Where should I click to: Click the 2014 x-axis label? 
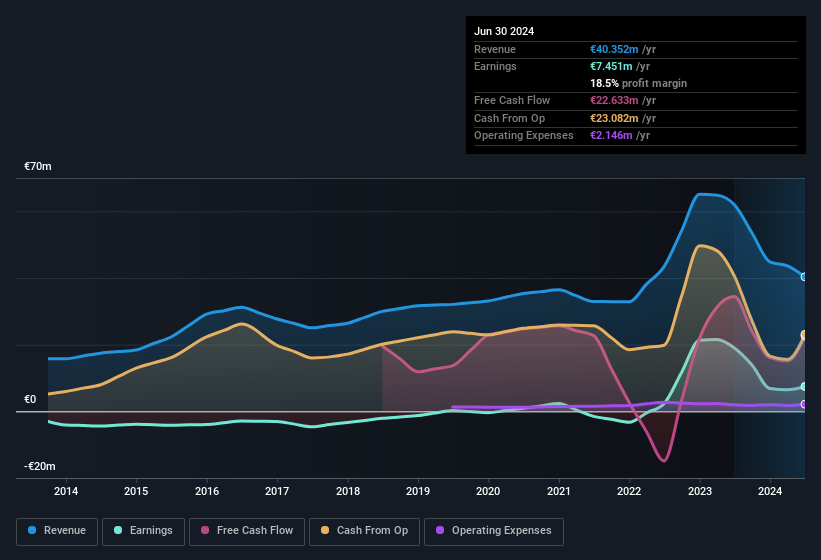[x=66, y=491]
